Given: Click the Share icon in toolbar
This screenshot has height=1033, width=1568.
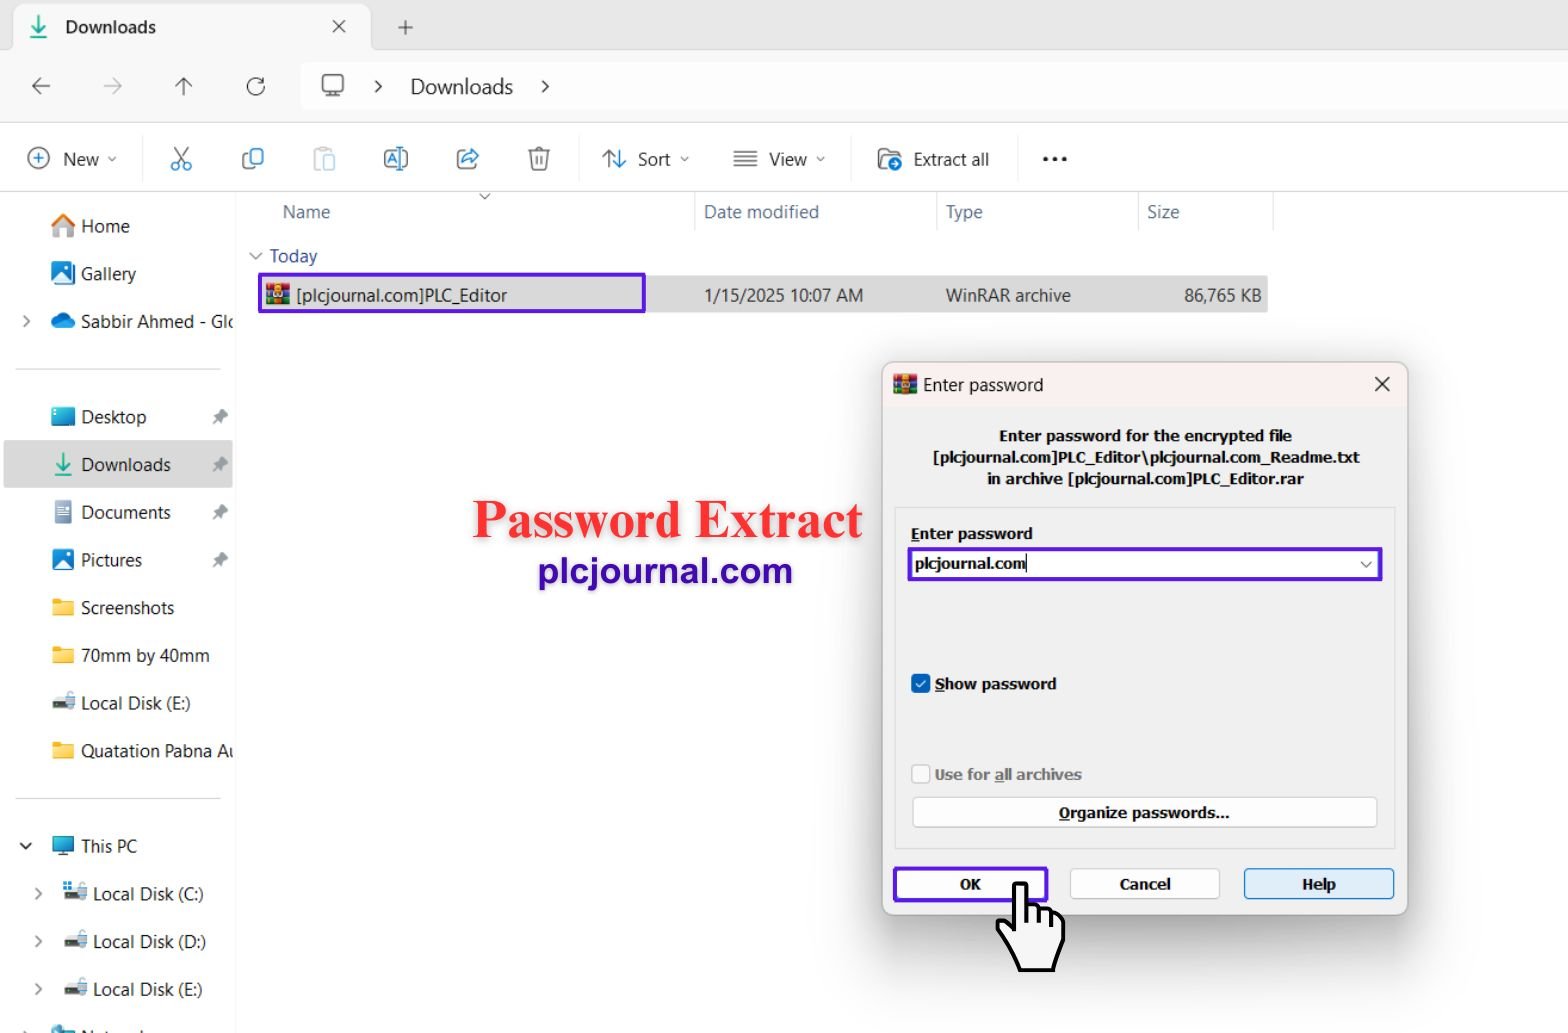Looking at the screenshot, I should [467, 159].
